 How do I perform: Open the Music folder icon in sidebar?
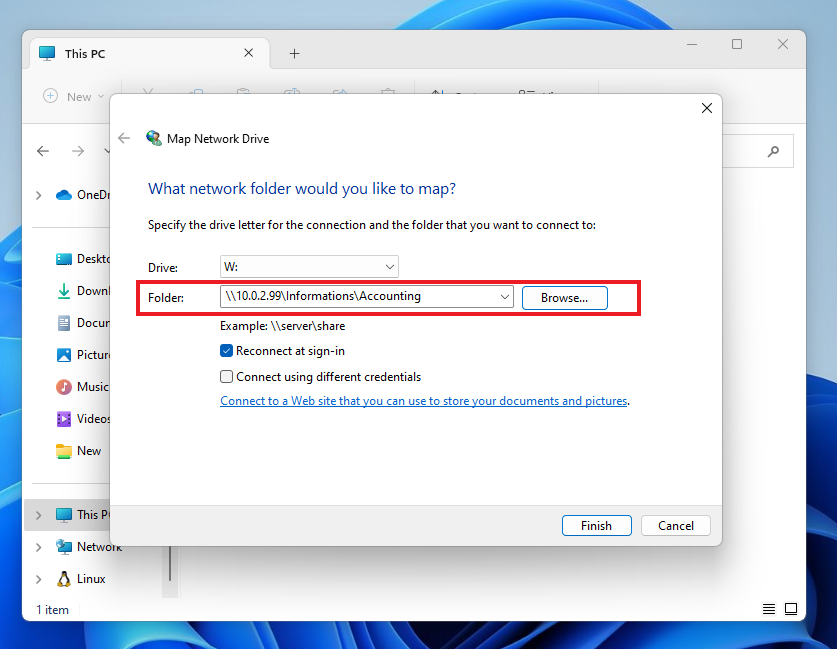(64, 387)
